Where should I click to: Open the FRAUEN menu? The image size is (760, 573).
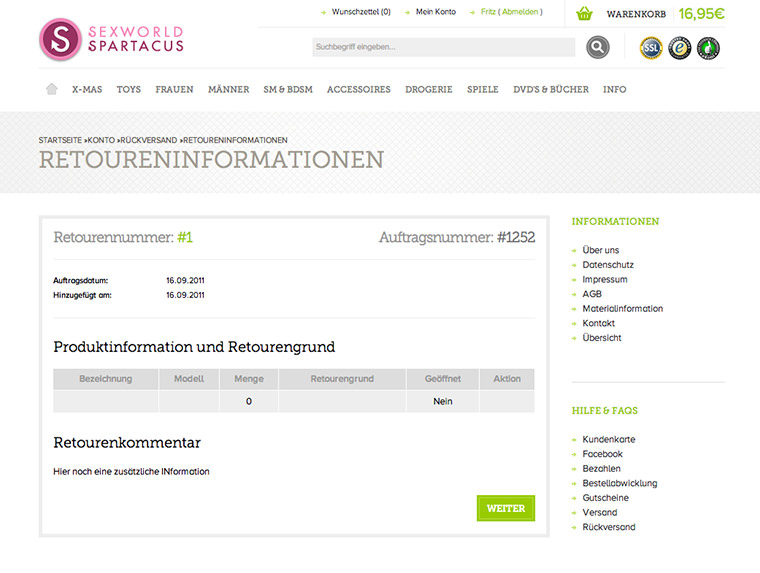(x=174, y=89)
